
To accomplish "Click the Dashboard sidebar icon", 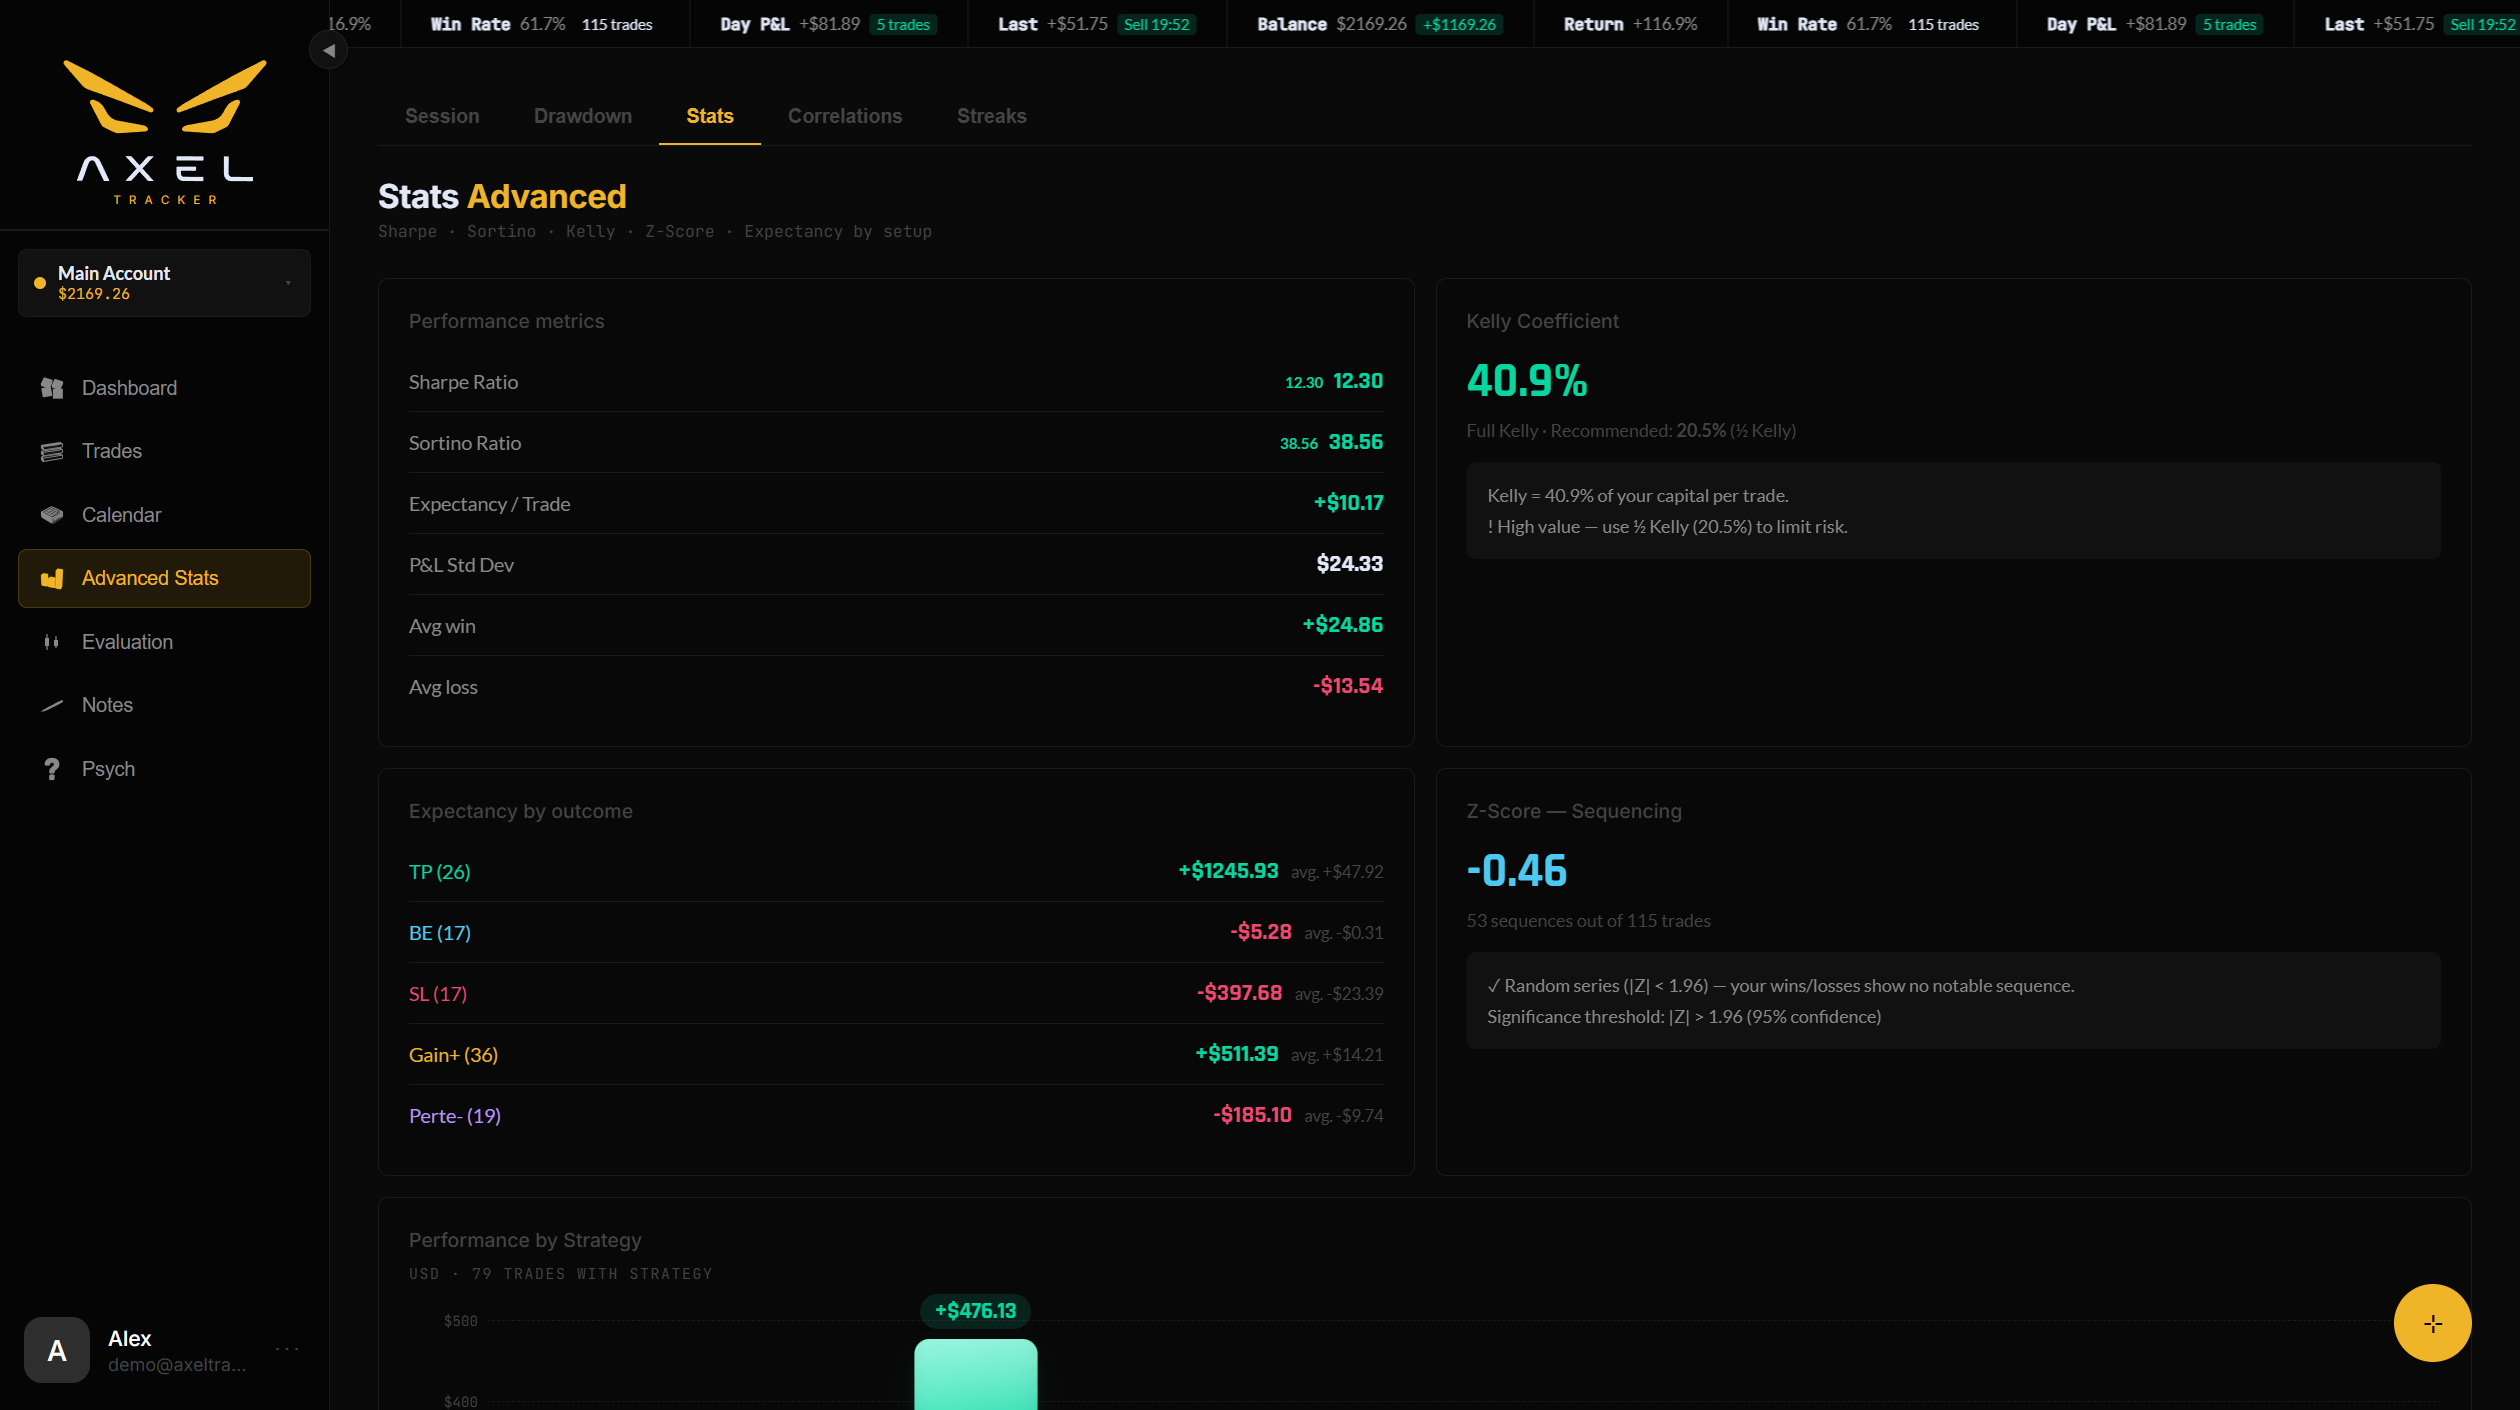I will 52,388.
